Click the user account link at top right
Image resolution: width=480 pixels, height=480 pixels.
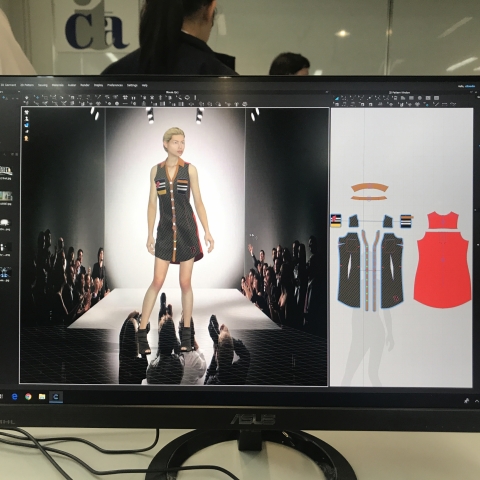point(470,86)
